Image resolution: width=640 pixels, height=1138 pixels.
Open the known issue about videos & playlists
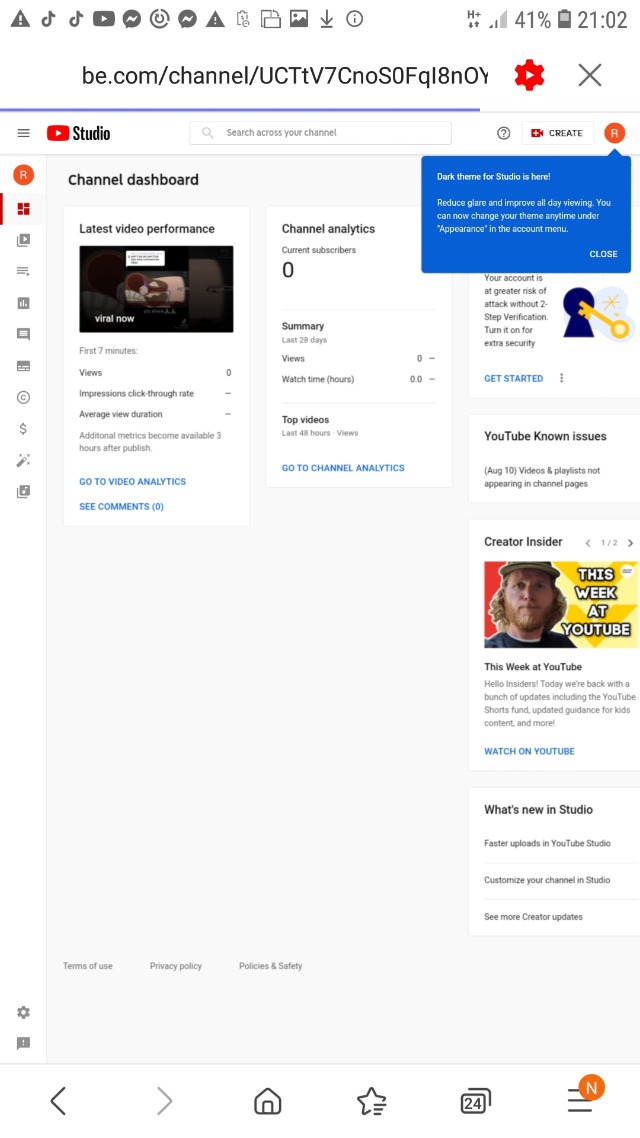click(x=542, y=477)
